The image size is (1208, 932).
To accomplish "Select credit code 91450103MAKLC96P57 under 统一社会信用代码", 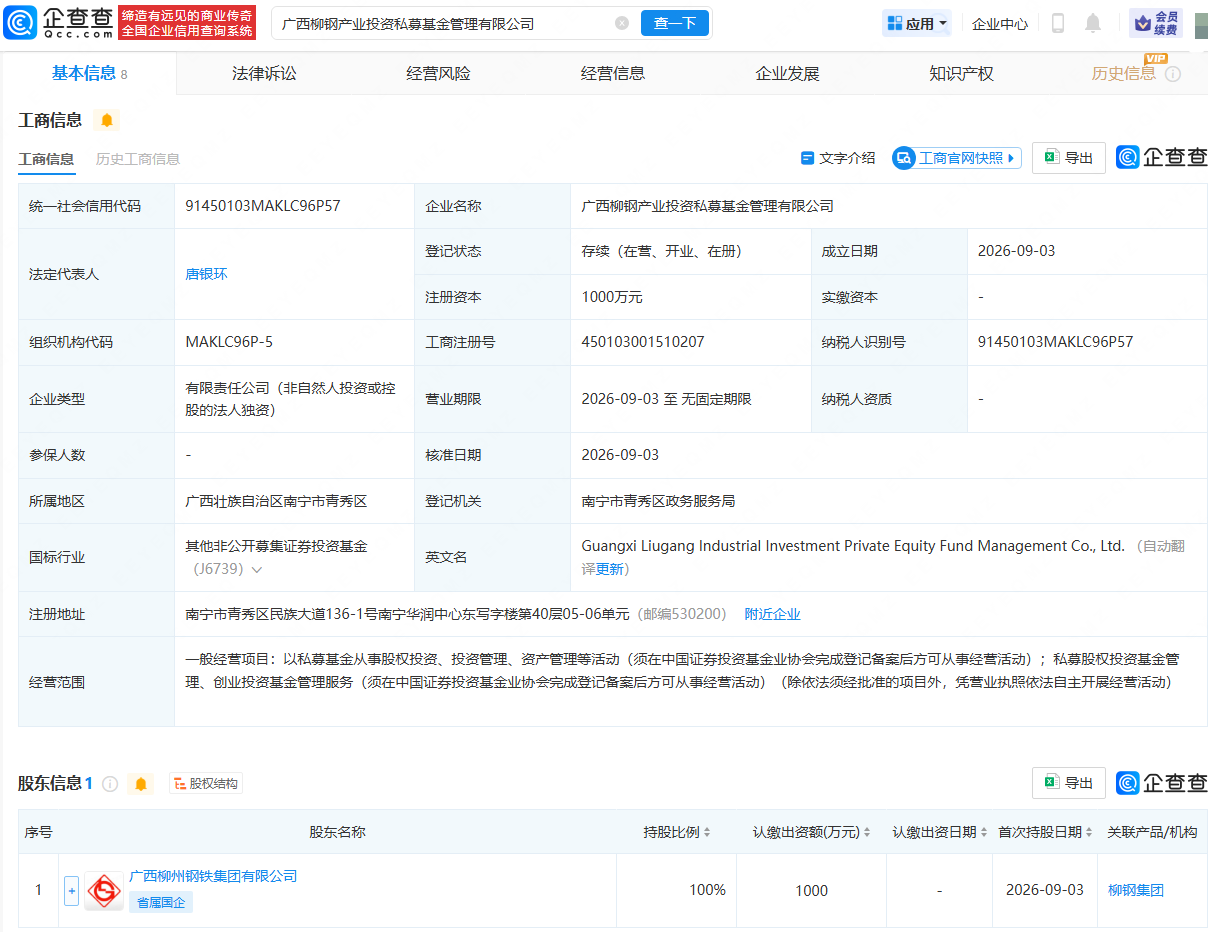I will tap(263, 206).
